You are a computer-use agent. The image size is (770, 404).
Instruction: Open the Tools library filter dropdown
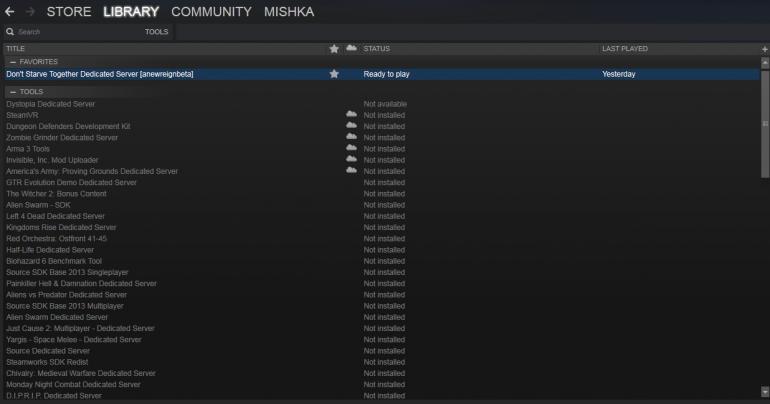click(156, 32)
